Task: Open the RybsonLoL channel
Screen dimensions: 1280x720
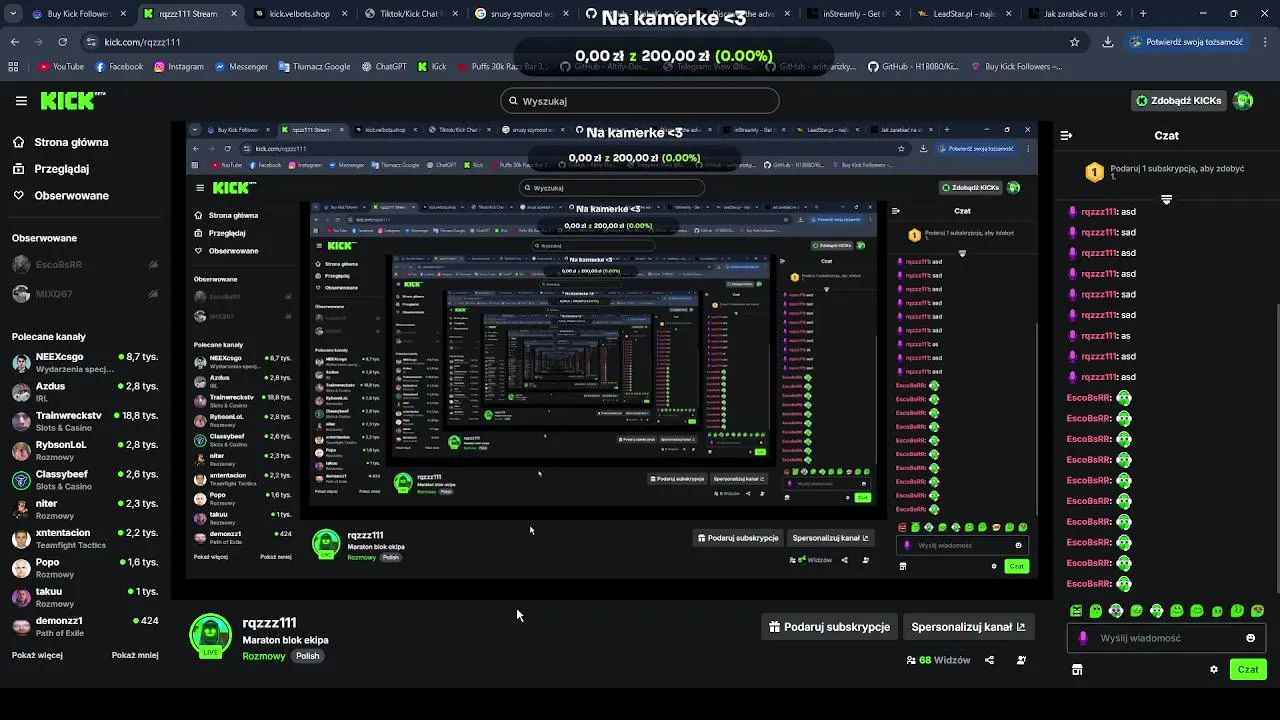Action: coord(85,450)
